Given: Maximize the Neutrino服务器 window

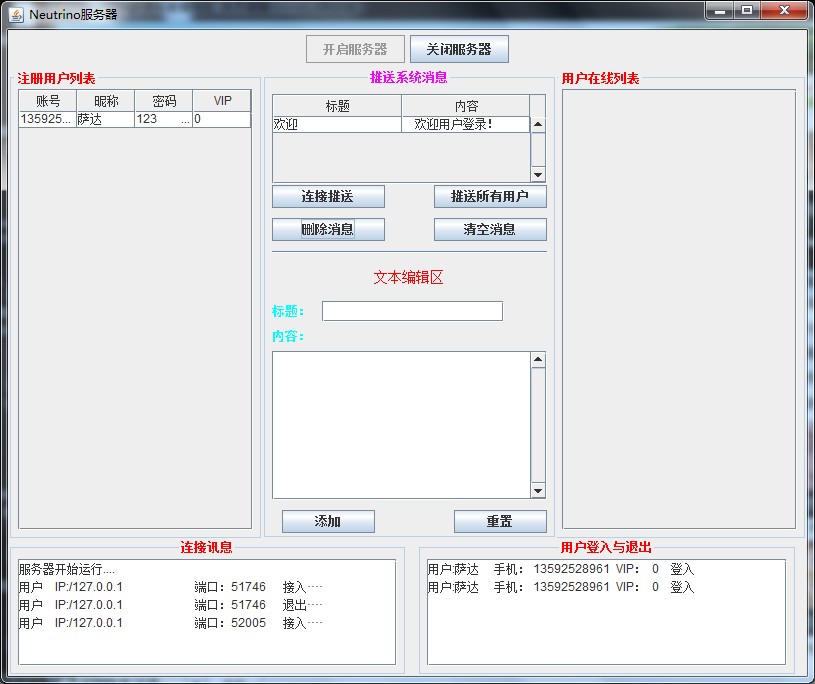Looking at the screenshot, I should click(x=747, y=10).
